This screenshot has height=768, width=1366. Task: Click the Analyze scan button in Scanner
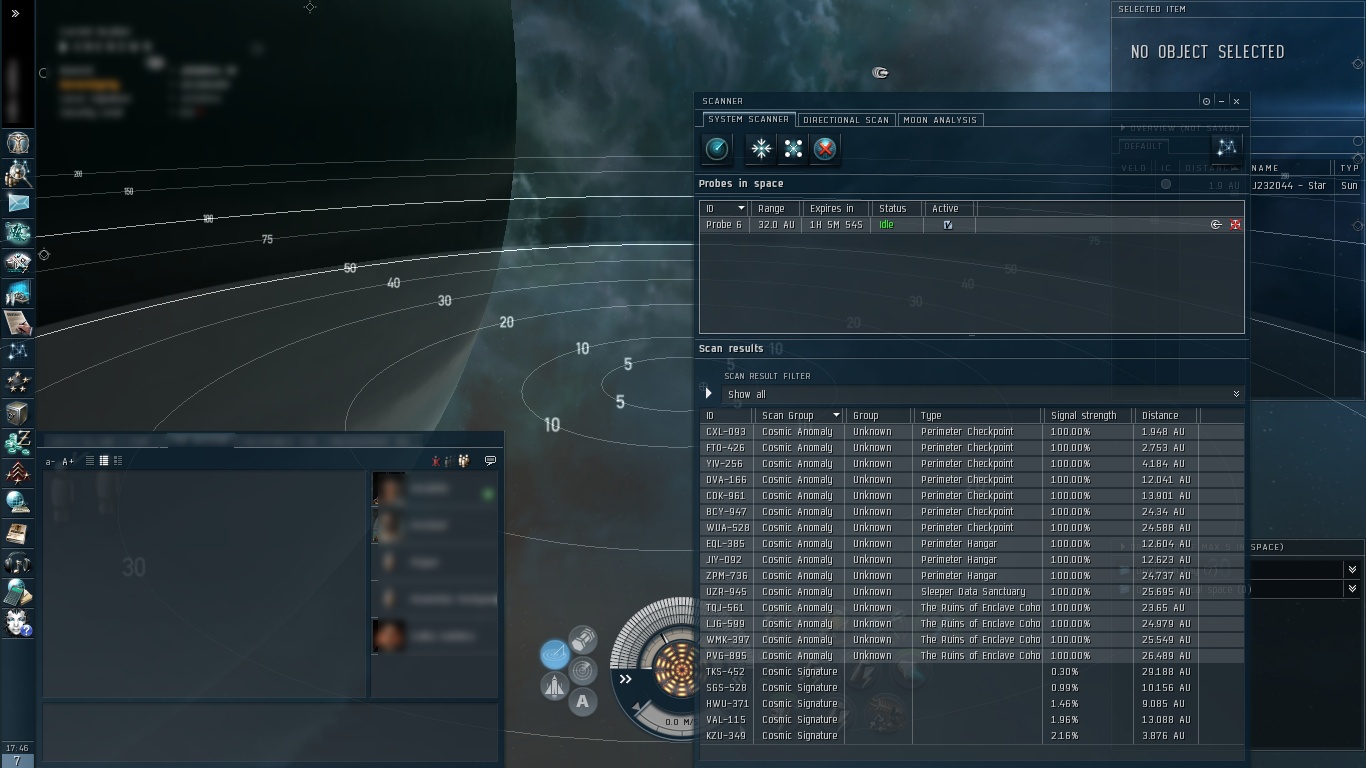point(717,149)
